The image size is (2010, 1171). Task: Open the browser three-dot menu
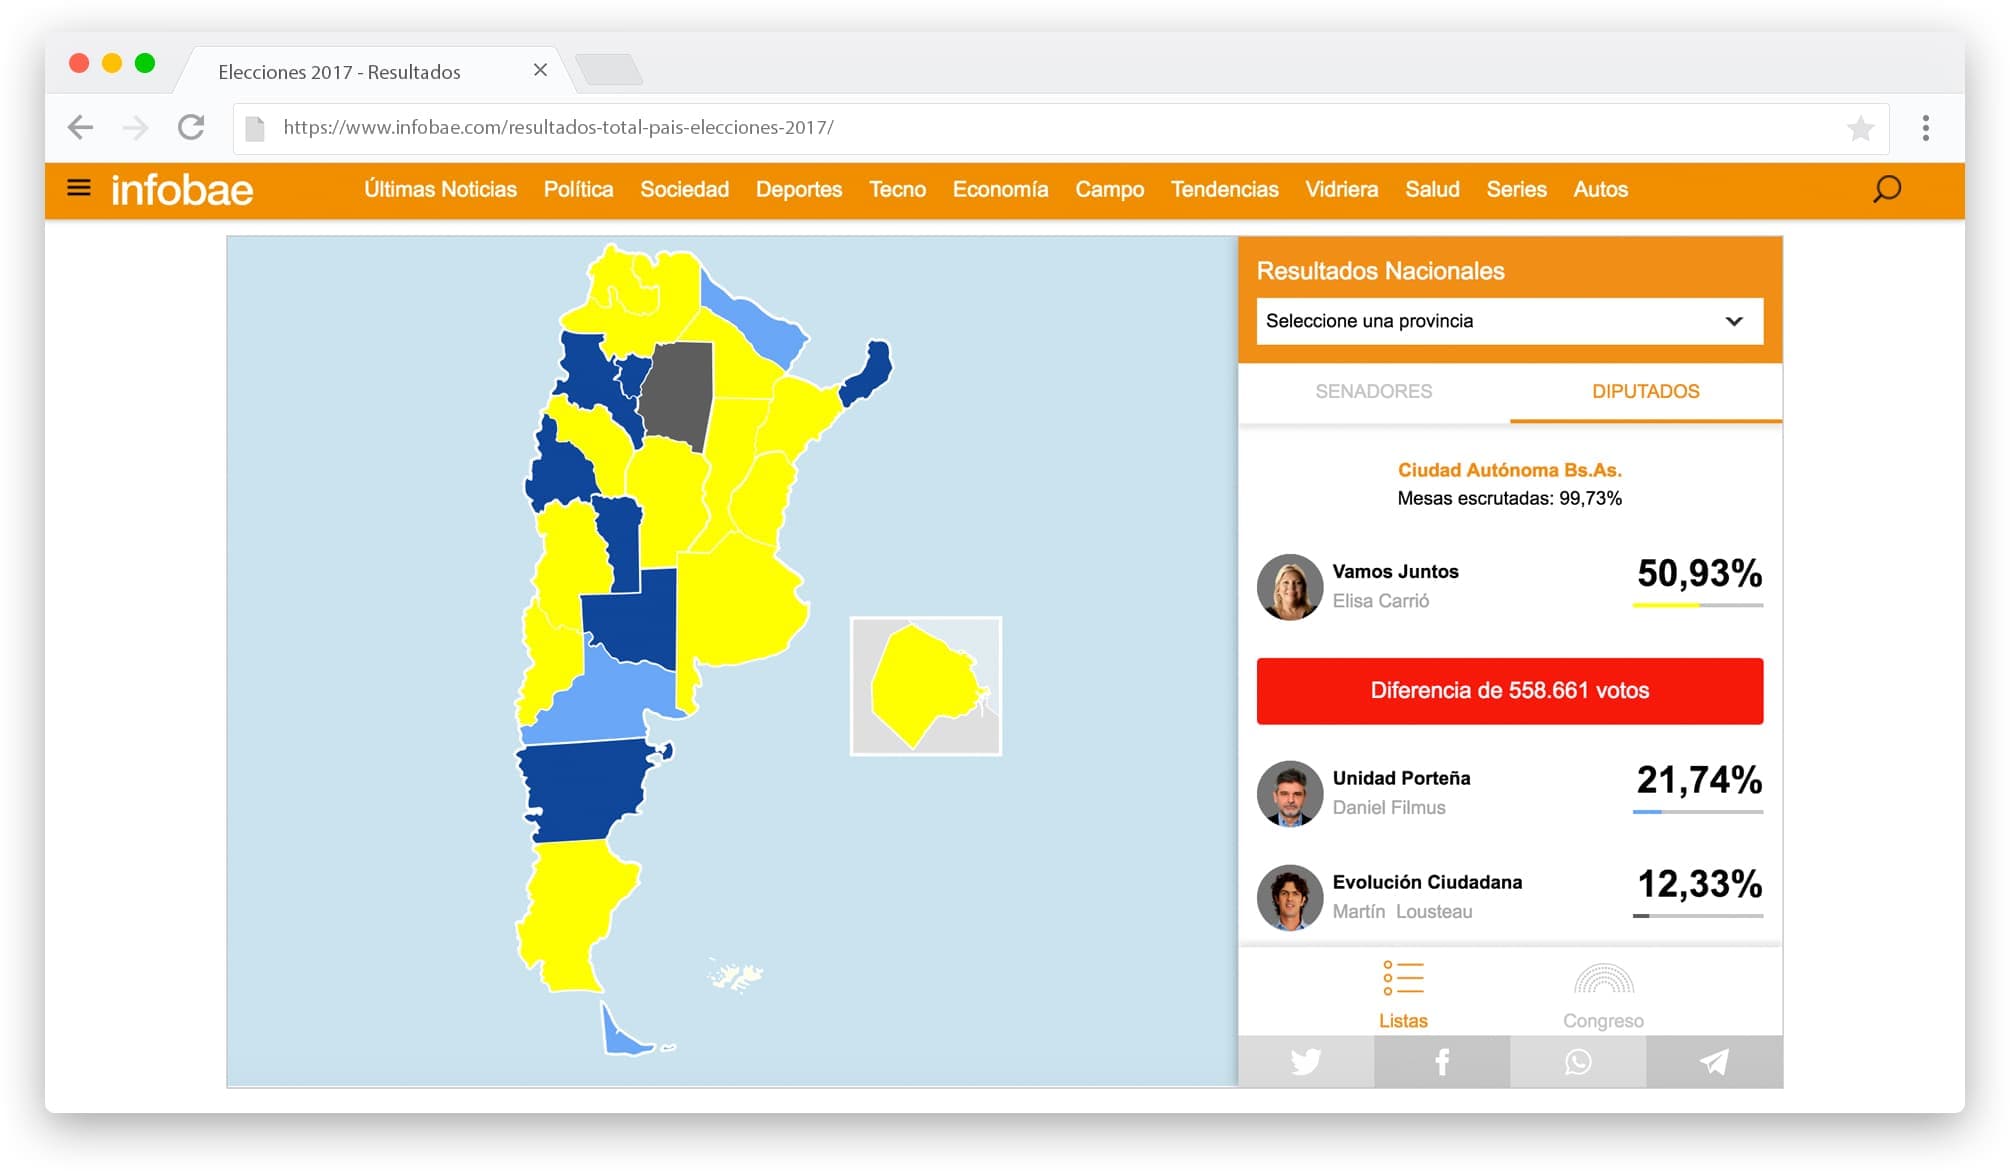(1925, 128)
